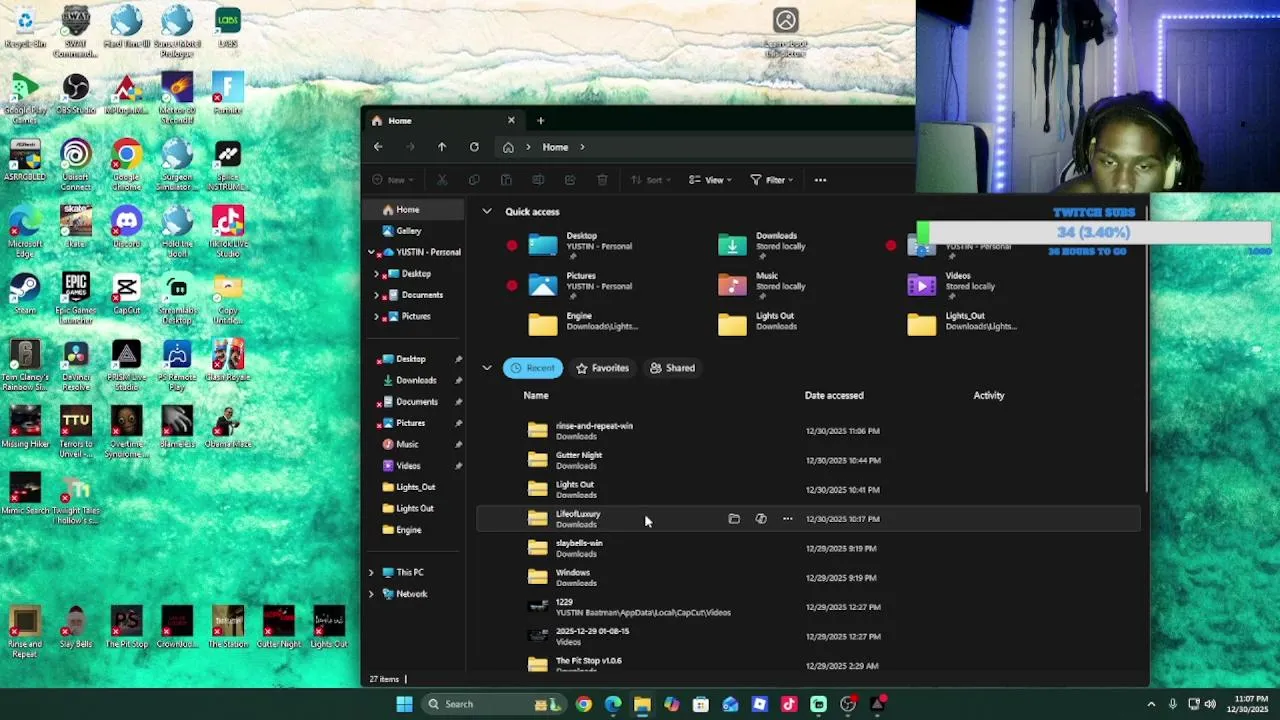This screenshot has width=1280, height=720.
Task: Open the Filter dropdown
Action: point(771,180)
